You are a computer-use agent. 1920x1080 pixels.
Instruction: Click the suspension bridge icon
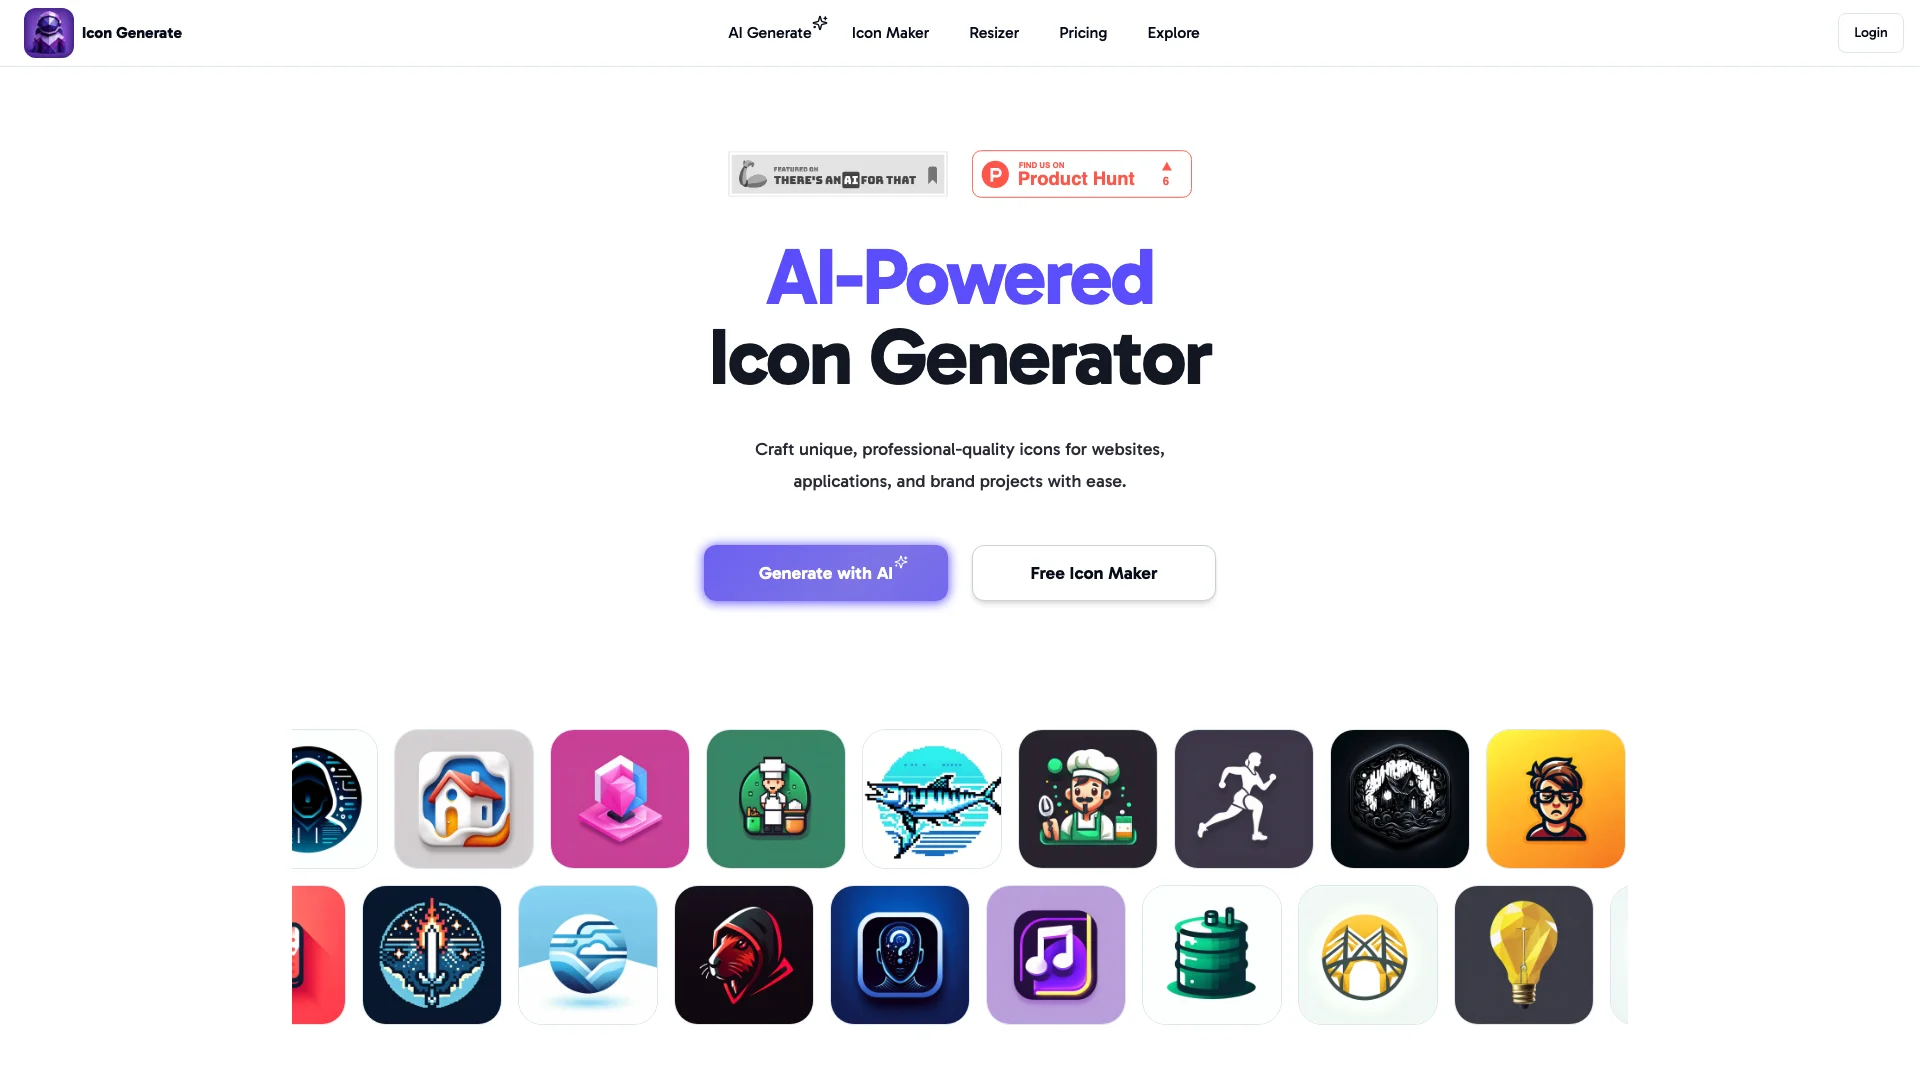coord(1367,955)
